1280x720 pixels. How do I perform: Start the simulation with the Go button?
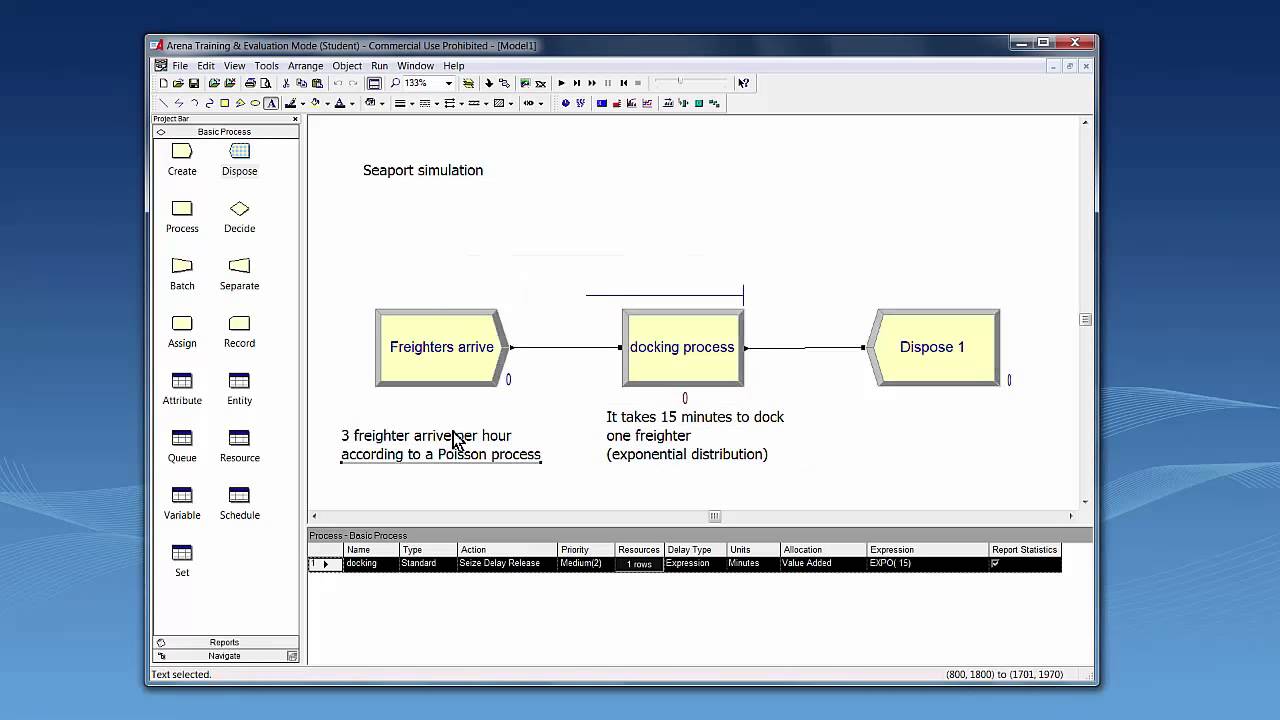(x=562, y=83)
